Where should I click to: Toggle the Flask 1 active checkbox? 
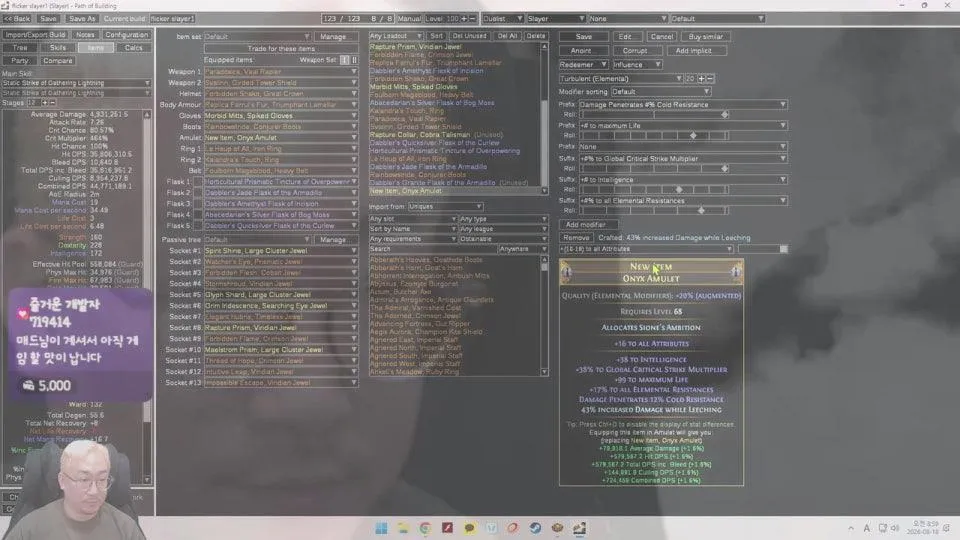click(x=198, y=182)
